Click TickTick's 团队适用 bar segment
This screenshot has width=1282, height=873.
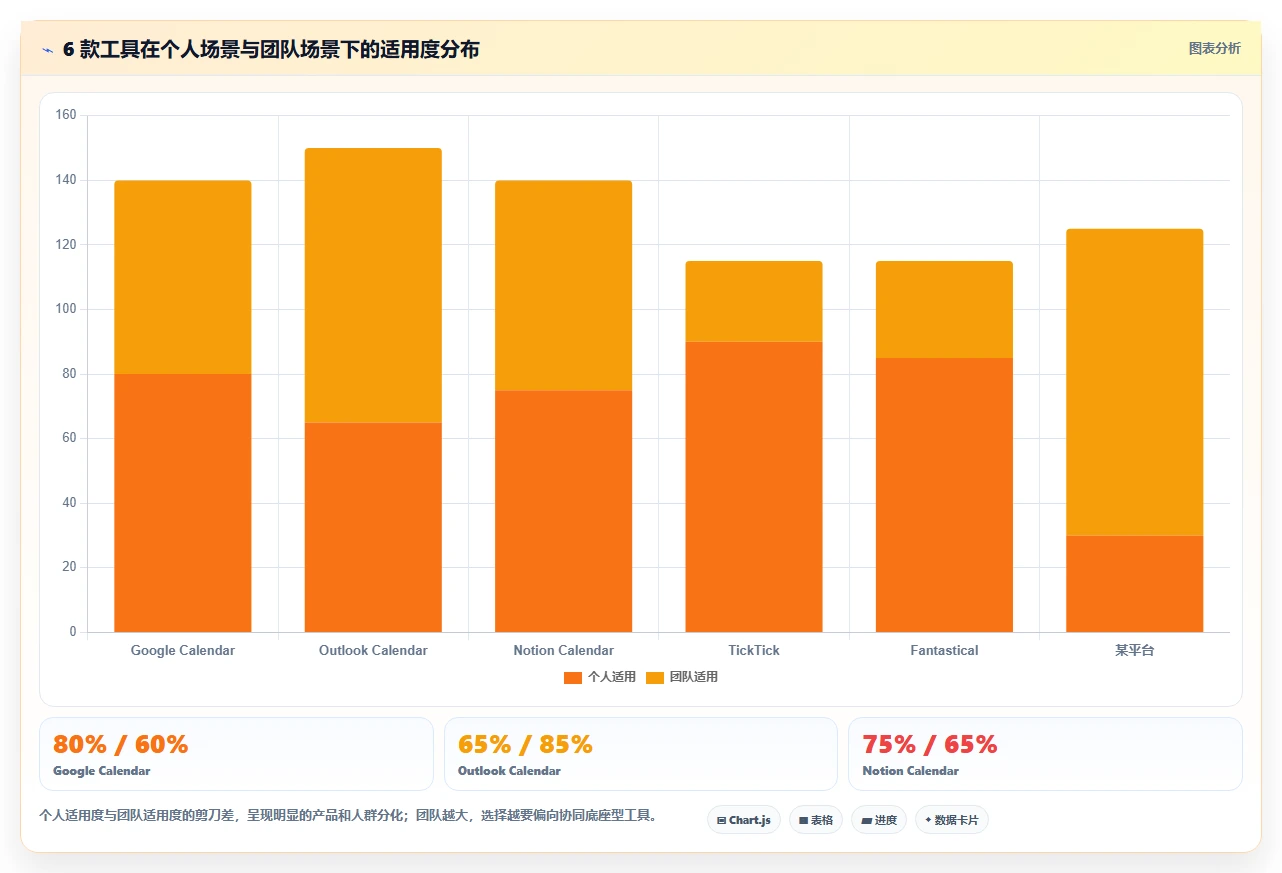tap(754, 301)
